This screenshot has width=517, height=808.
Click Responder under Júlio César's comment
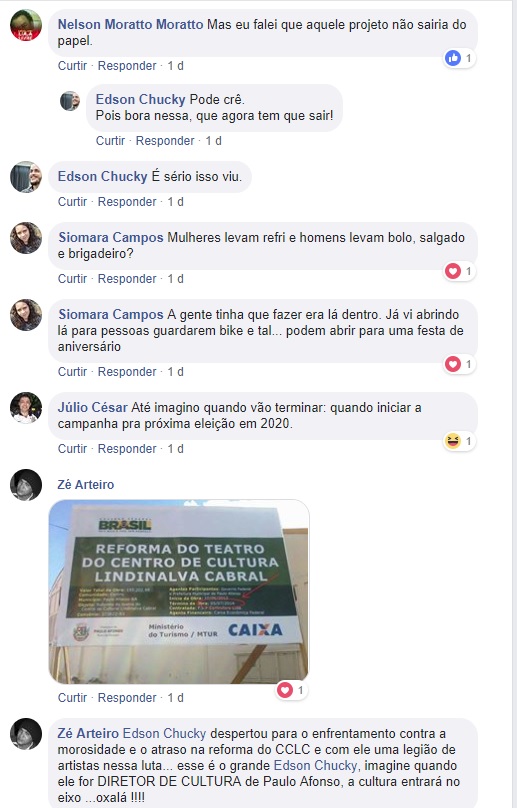click(127, 449)
